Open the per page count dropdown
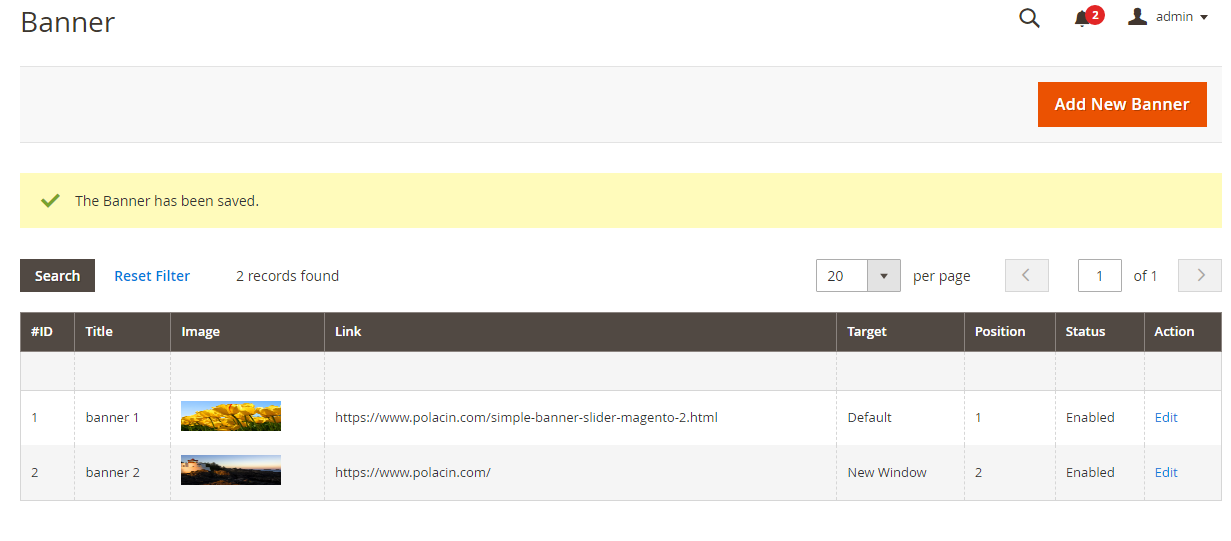 click(884, 276)
